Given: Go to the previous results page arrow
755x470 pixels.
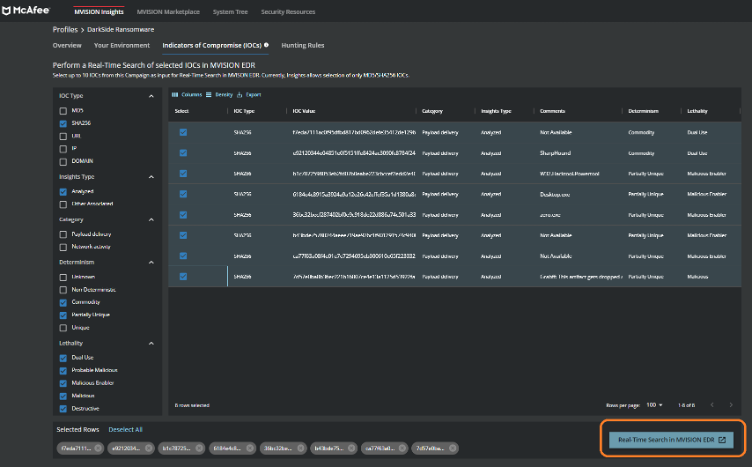Looking at the screenshot, I should pyautogui.click(x=713, y=406).
